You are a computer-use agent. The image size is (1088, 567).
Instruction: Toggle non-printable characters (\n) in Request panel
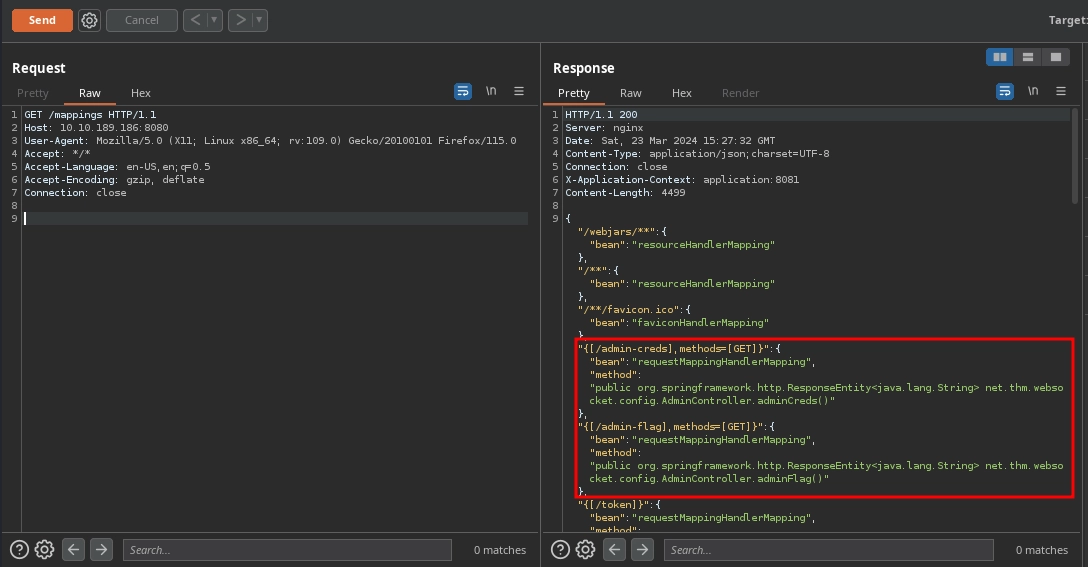tap(491, 91)
